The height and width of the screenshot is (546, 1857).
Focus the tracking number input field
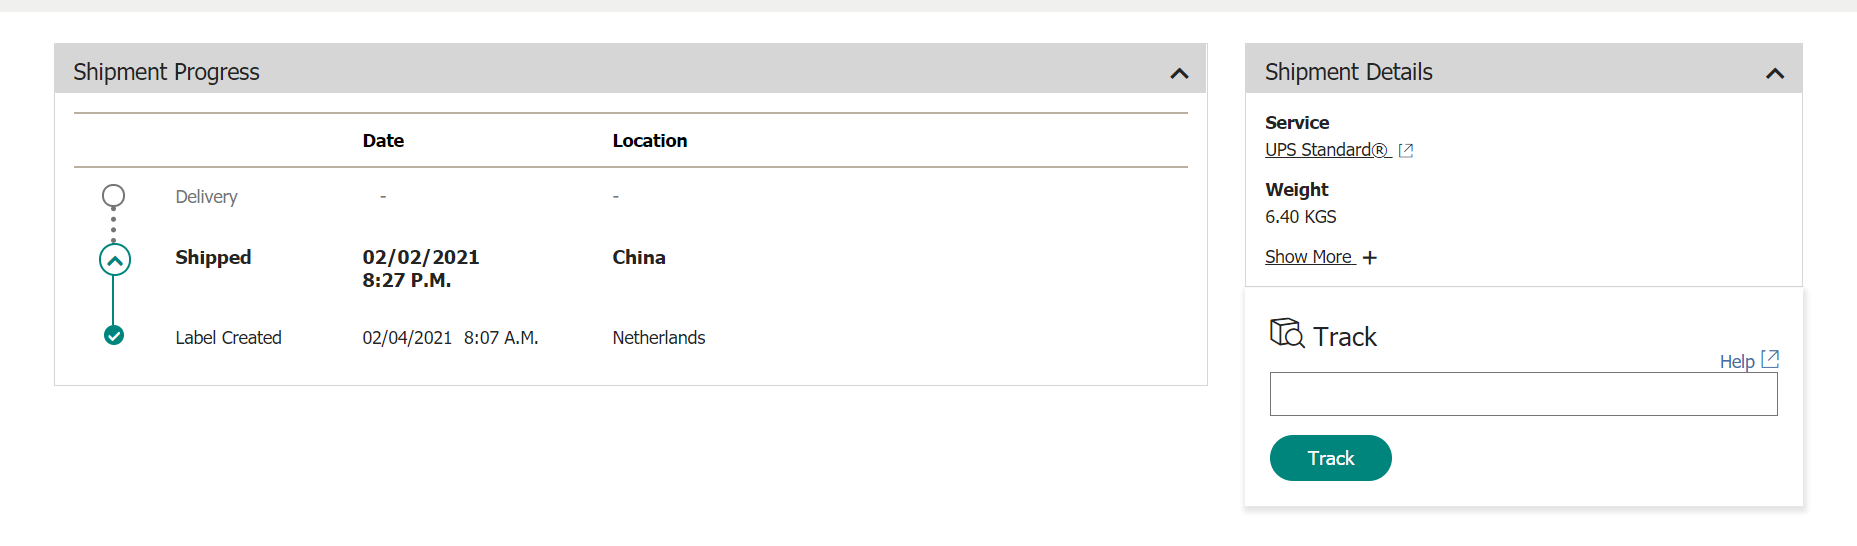pos(1523,394)
